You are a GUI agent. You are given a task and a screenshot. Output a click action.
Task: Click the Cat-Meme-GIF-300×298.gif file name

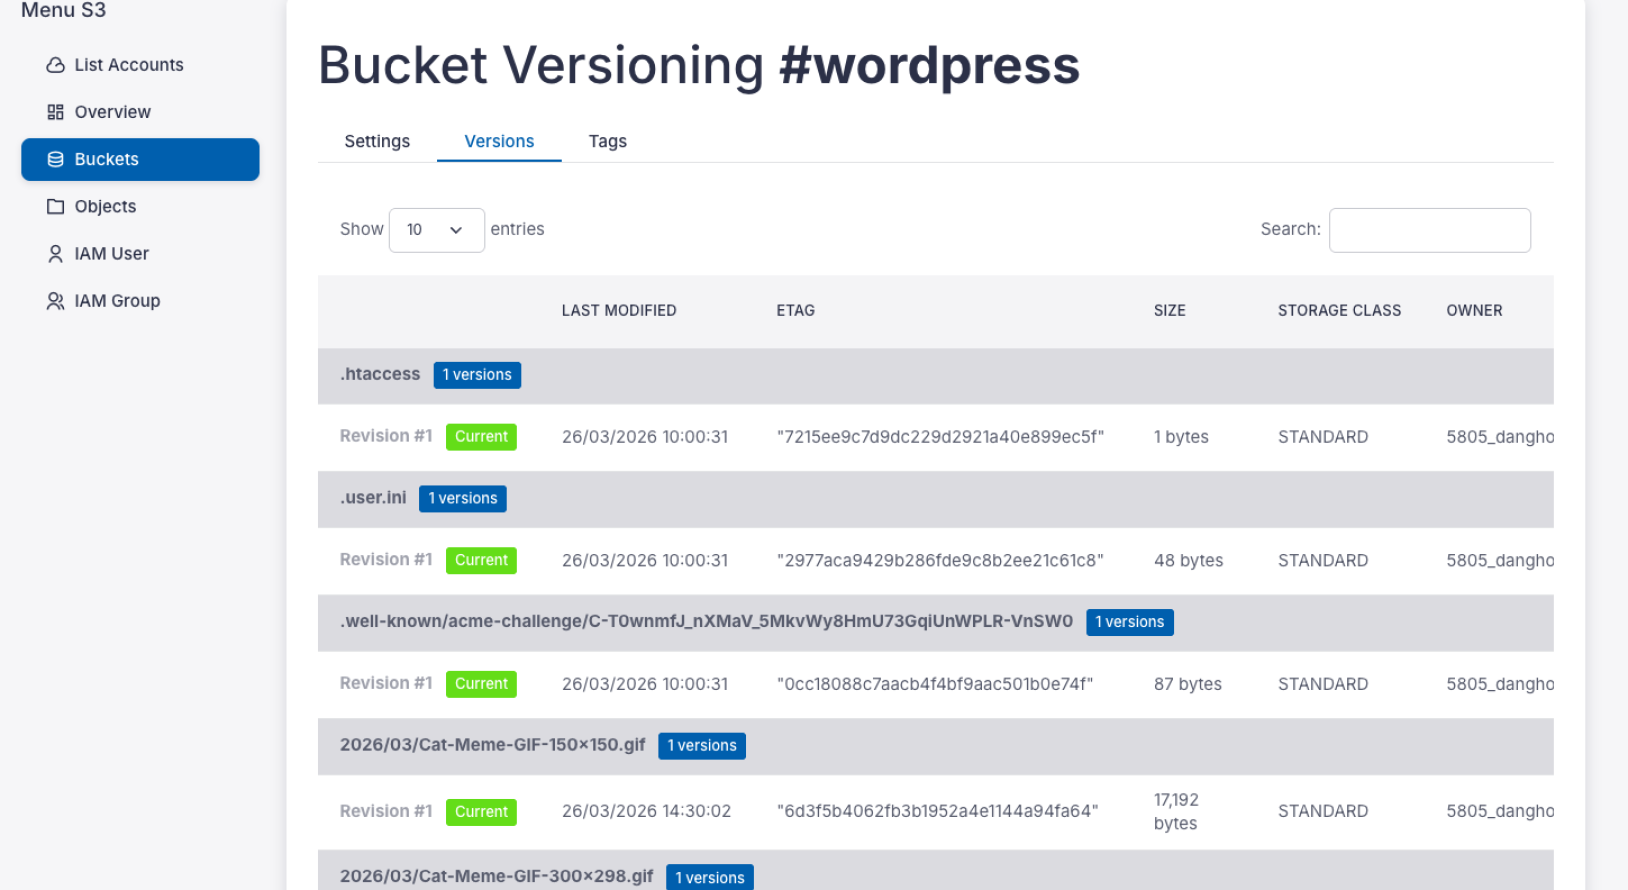pos(497,876)
